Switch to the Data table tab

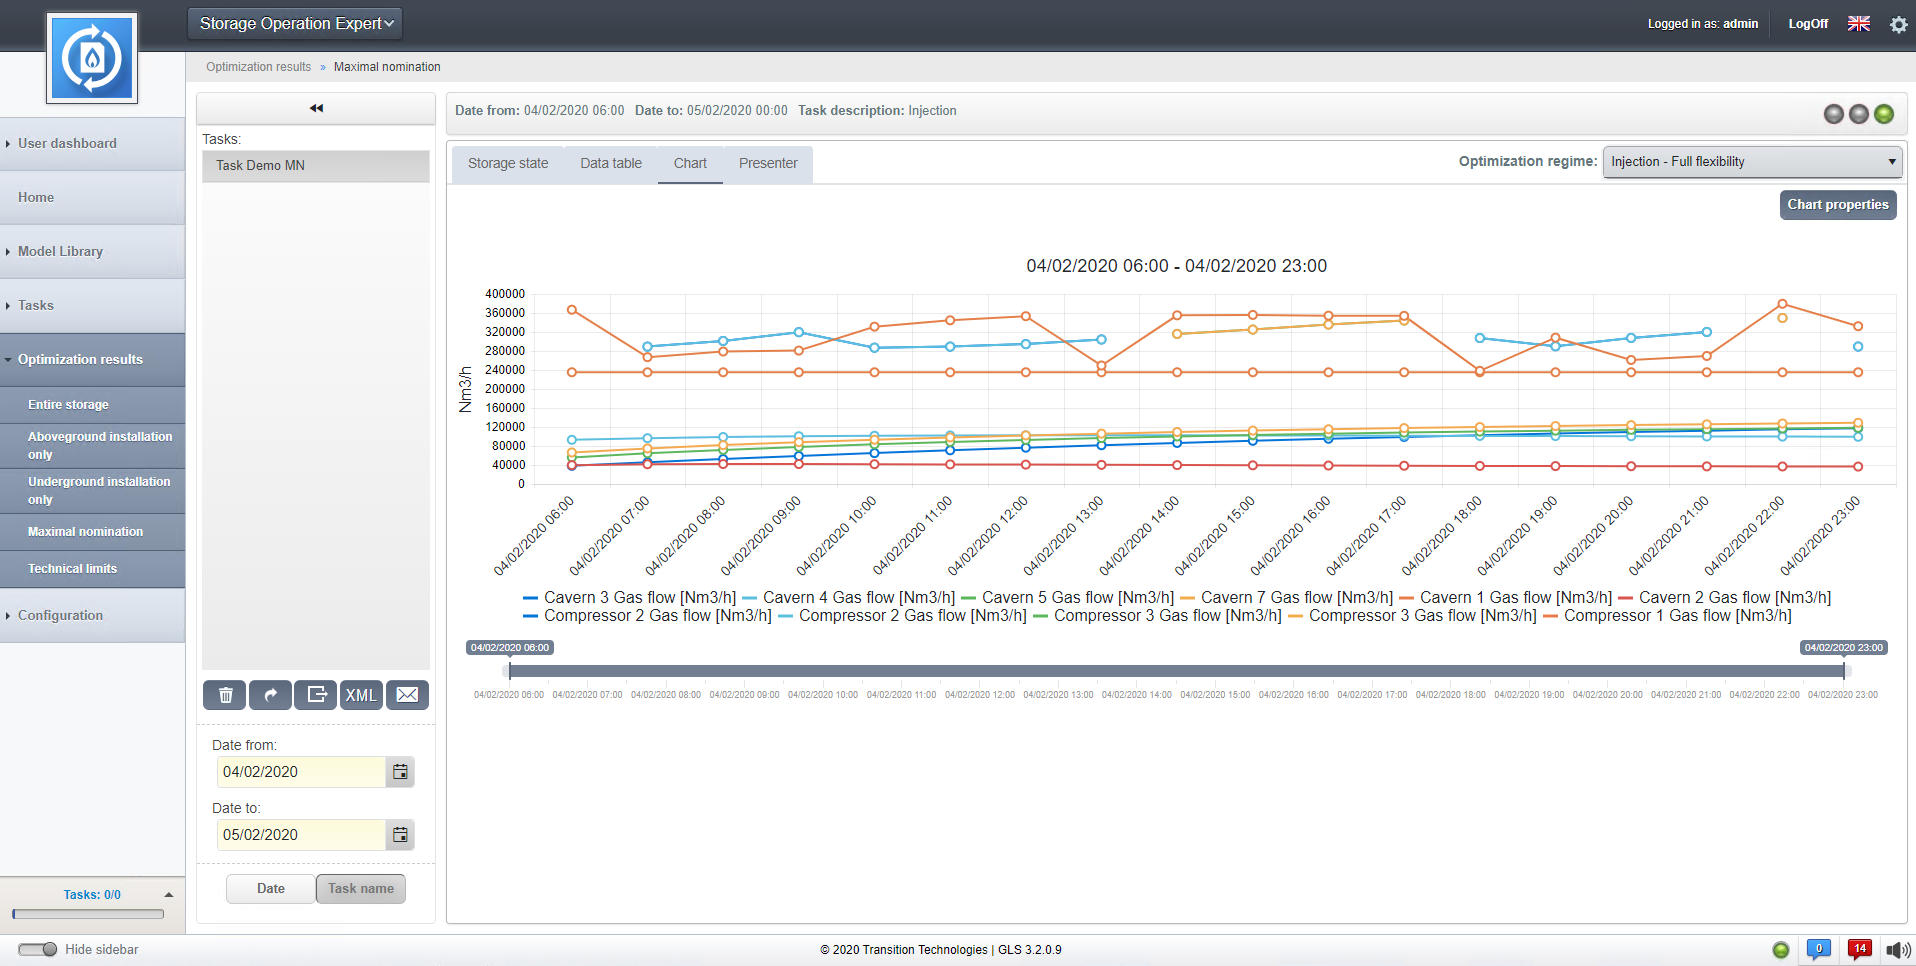[611, 164]
